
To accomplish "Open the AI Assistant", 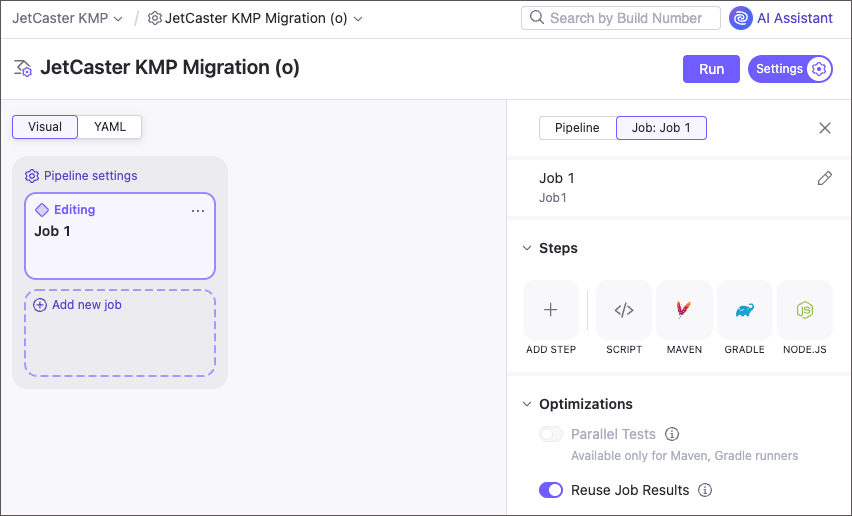I will [x=782, y=18].
